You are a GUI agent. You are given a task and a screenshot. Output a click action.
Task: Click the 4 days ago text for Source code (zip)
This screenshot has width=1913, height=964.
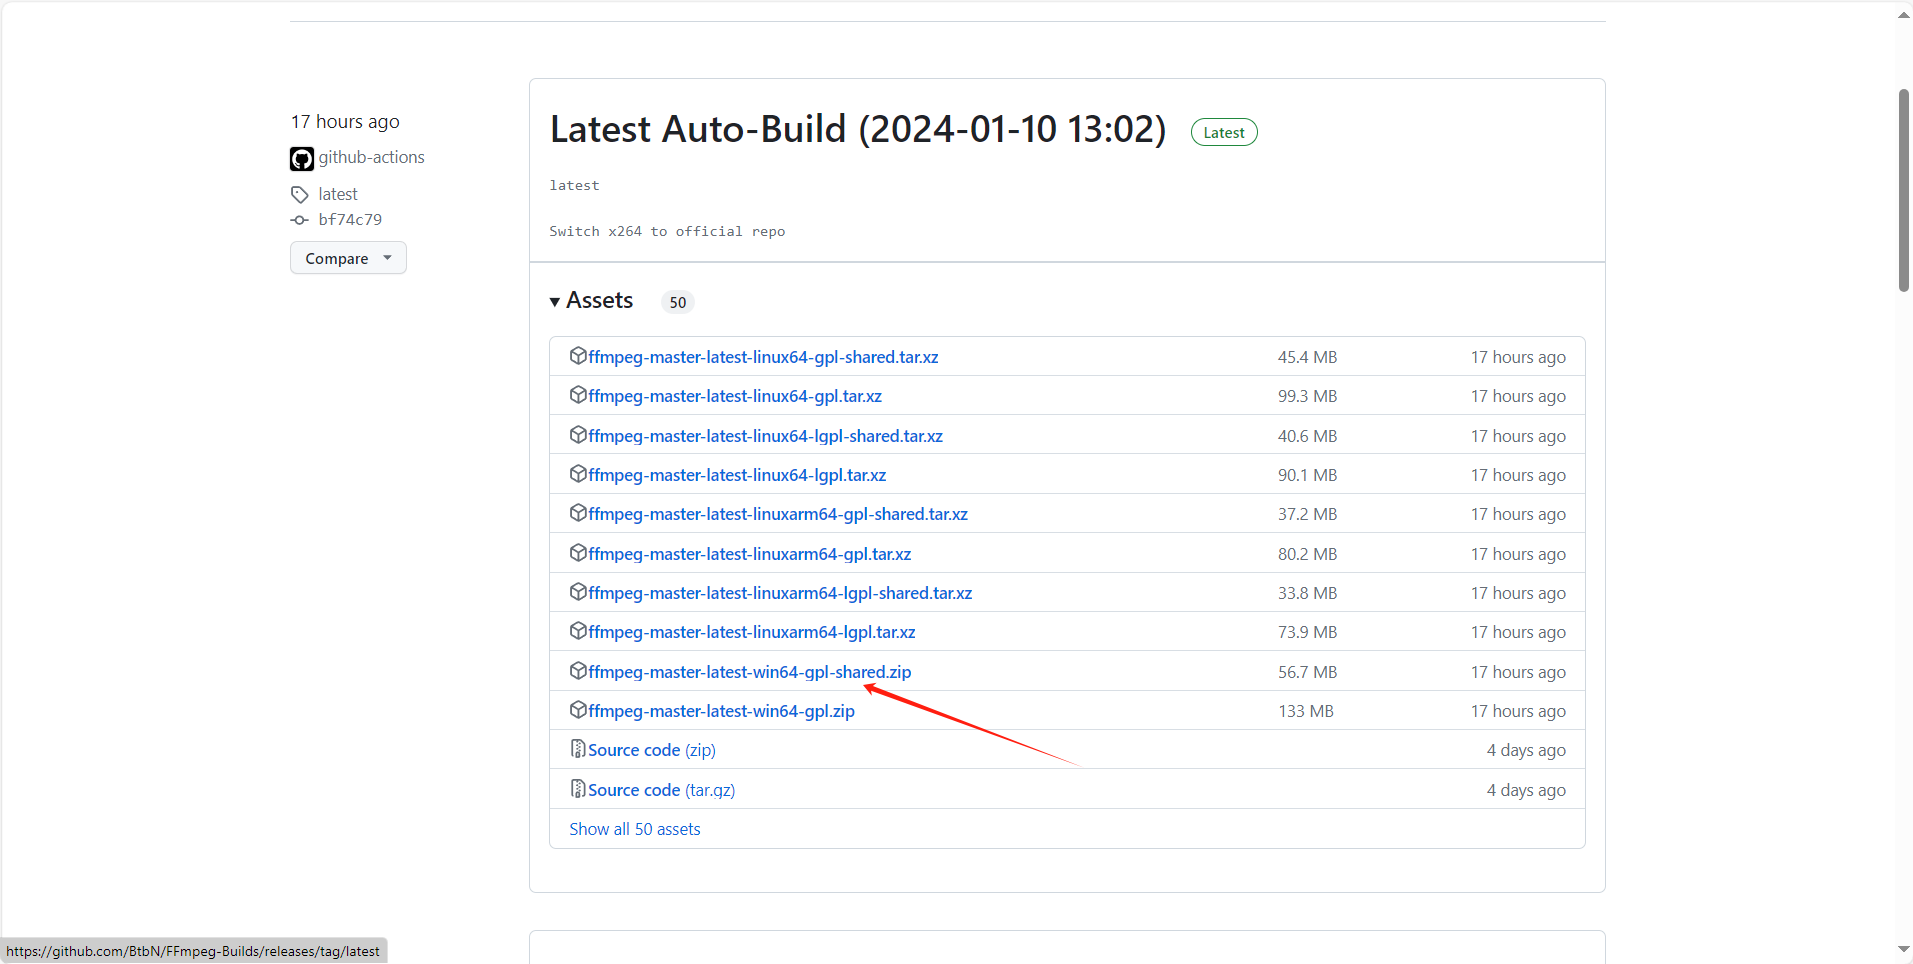click(1526, 750)
